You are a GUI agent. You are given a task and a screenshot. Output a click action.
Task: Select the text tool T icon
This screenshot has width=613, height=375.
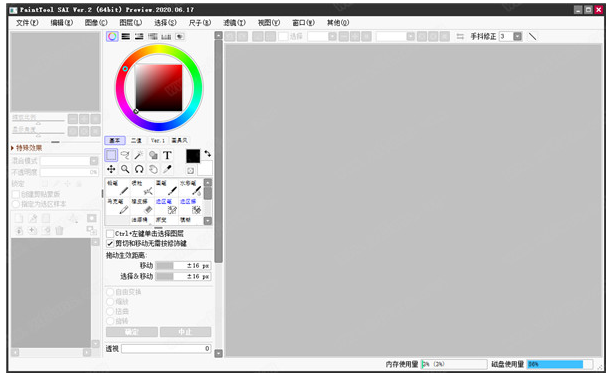(x=167, y=155)
